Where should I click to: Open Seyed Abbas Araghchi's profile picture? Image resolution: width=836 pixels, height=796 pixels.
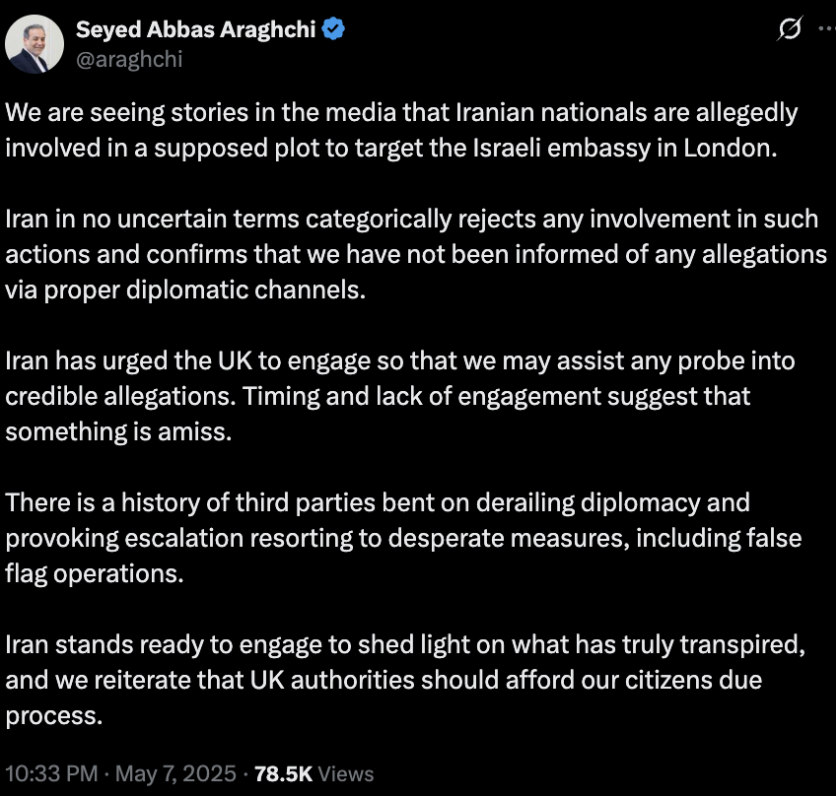34,43
